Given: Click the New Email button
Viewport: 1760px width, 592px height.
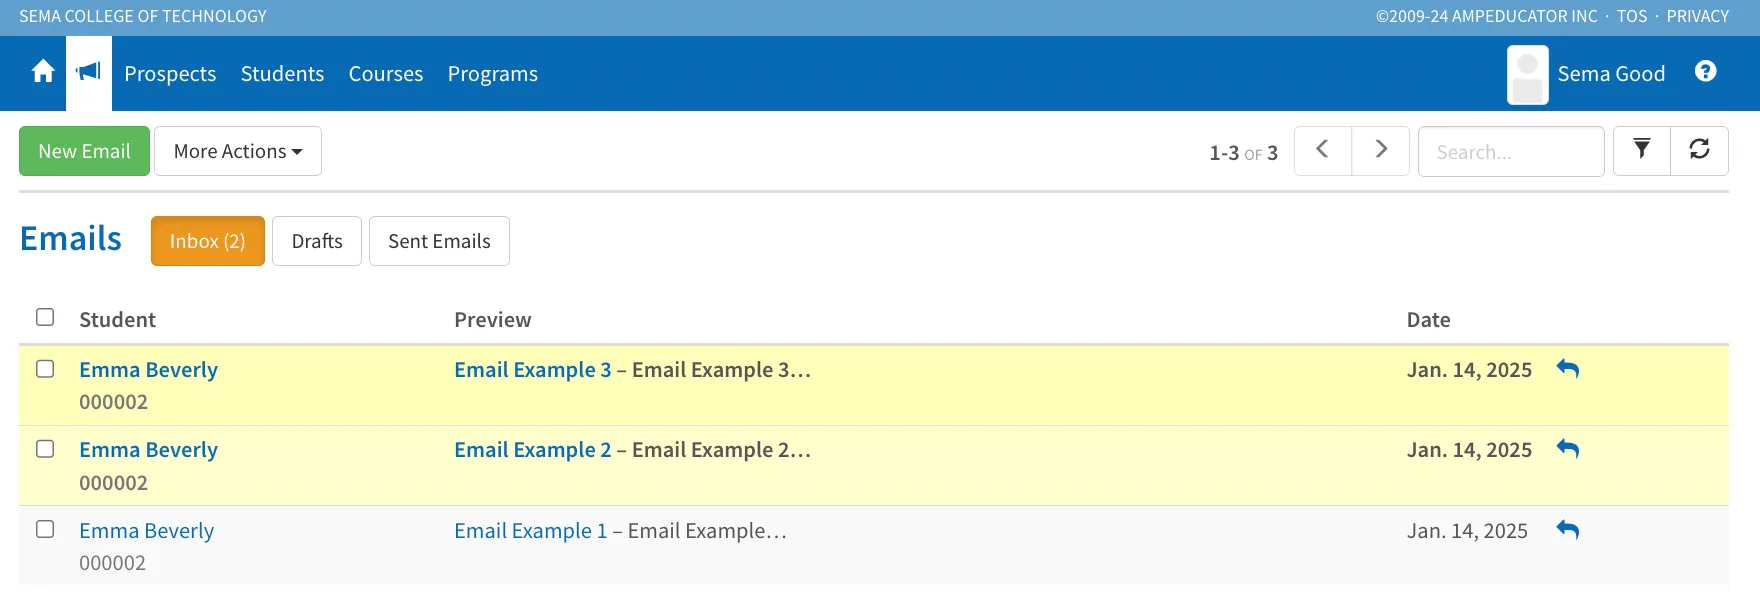Looking at the screenshot, I should (84, 151).
